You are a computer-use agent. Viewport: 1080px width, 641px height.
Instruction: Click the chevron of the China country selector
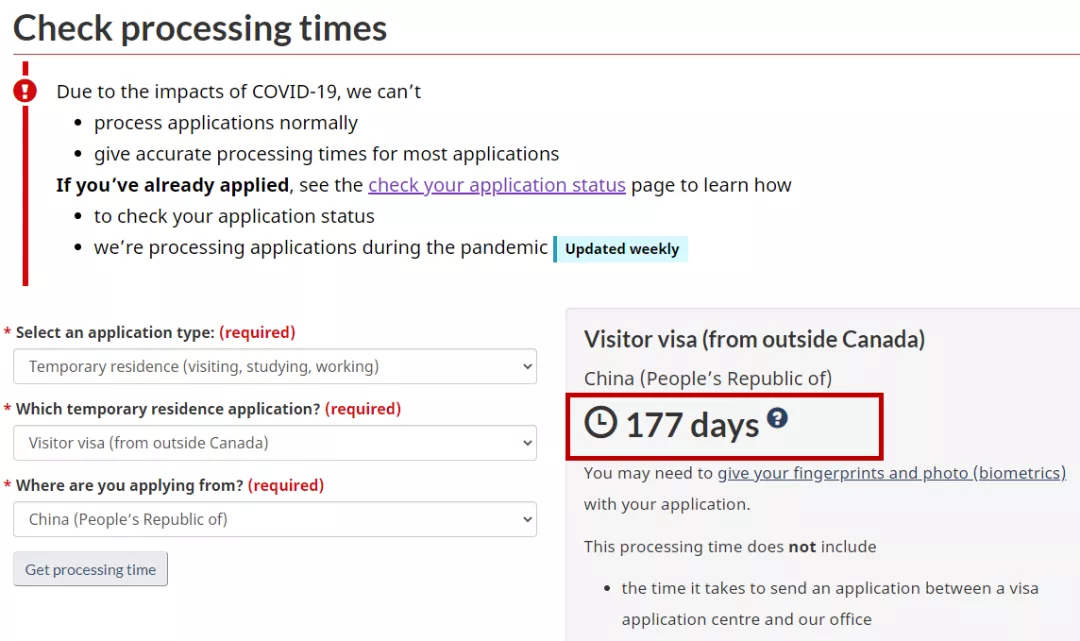tap(527, 519)
